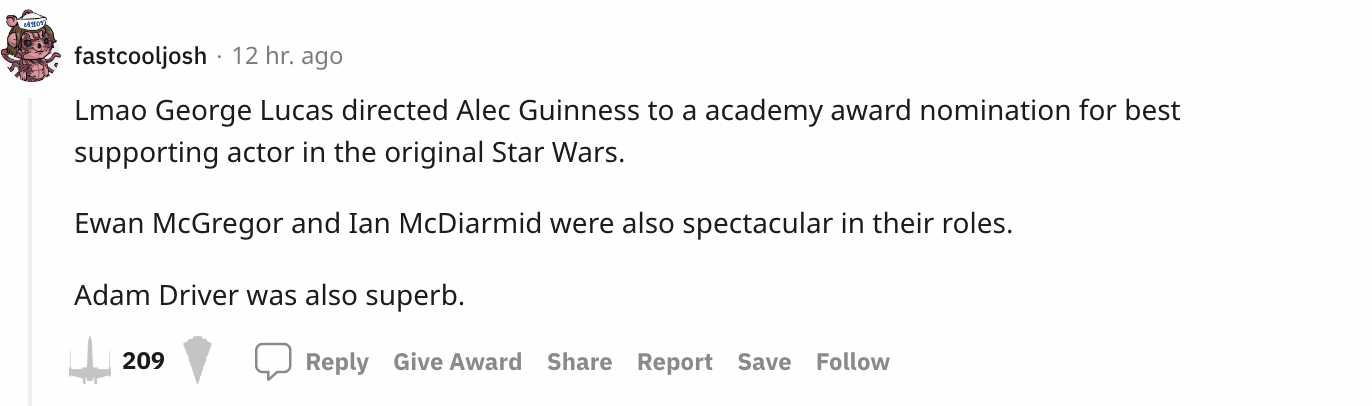Click the speech bubble comment icon
1372x406 pixels.
click(272, 362)
